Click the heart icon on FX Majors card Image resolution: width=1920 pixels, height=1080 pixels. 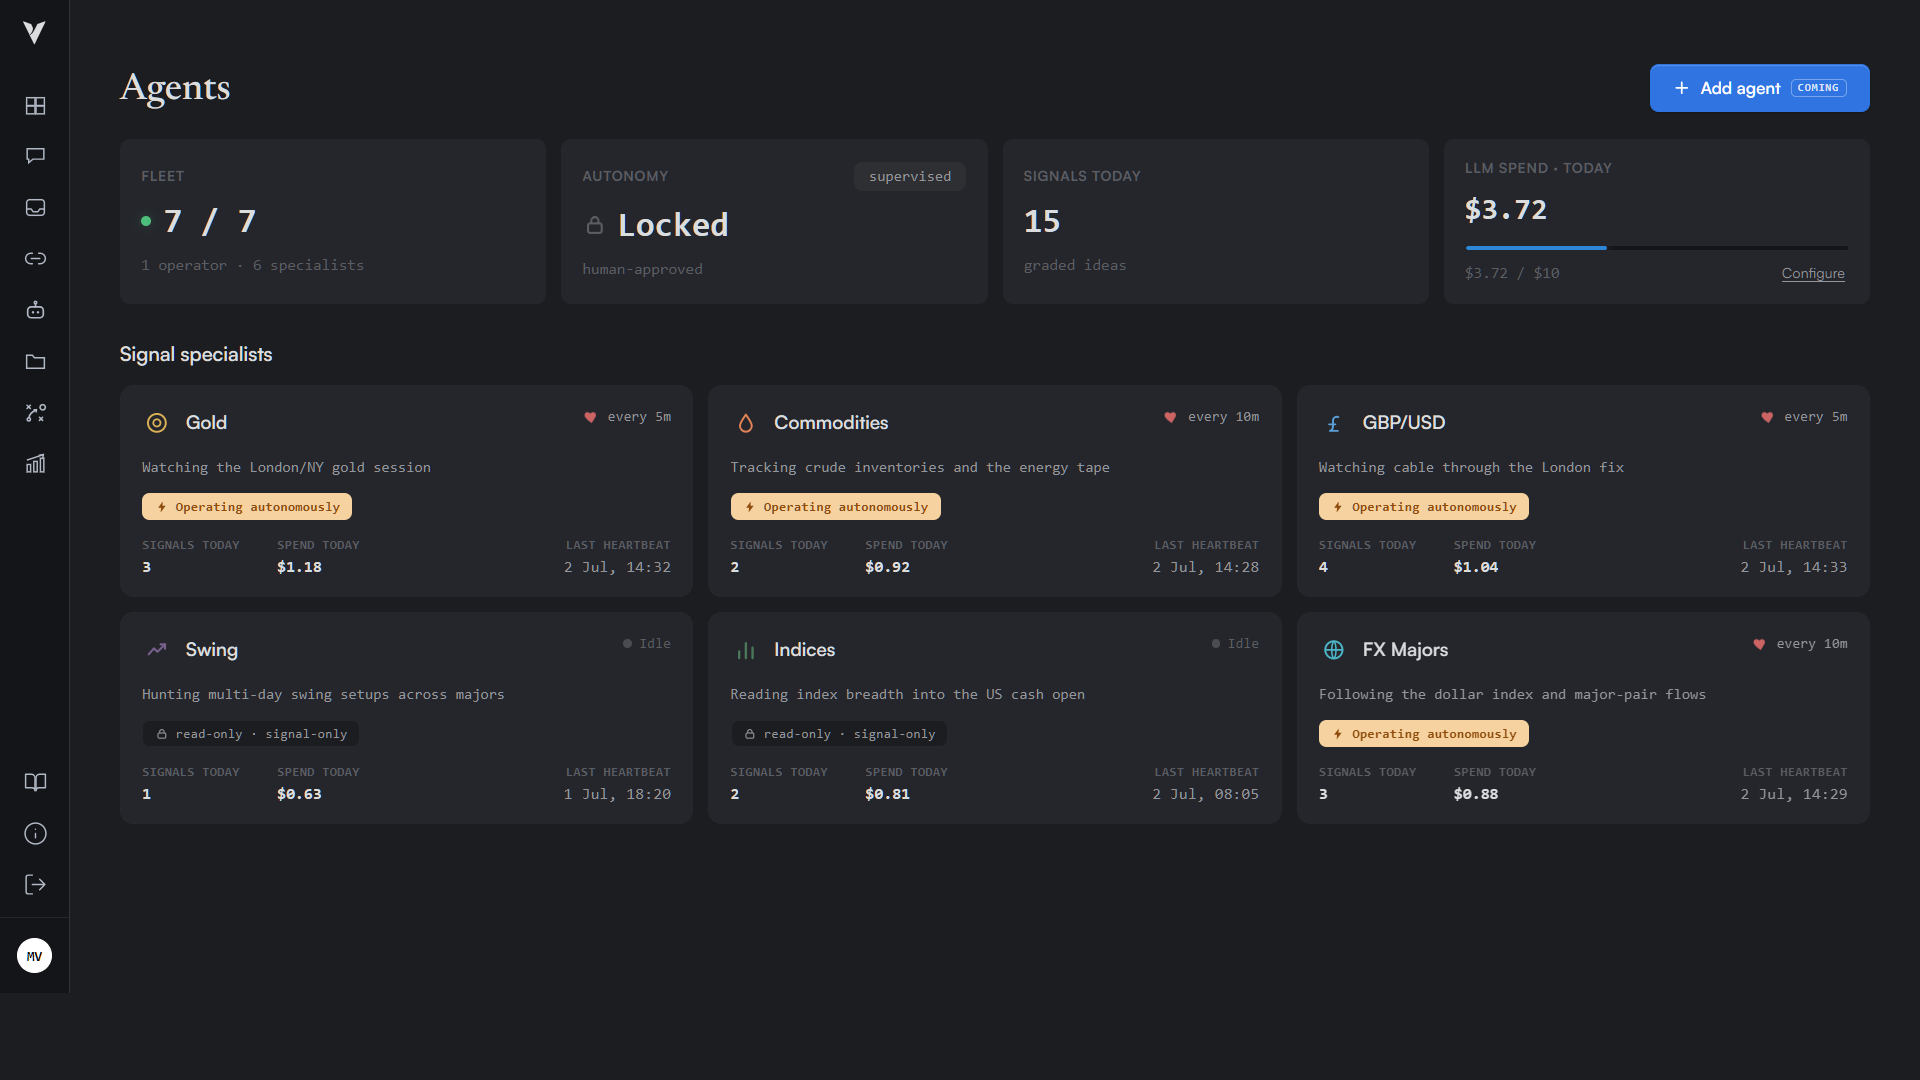[1759, 644]
